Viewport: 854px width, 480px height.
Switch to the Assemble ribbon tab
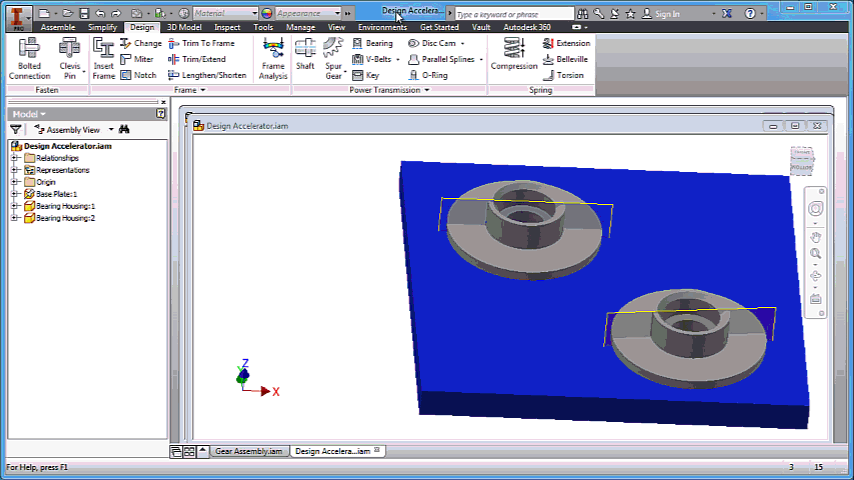point(58,27)
